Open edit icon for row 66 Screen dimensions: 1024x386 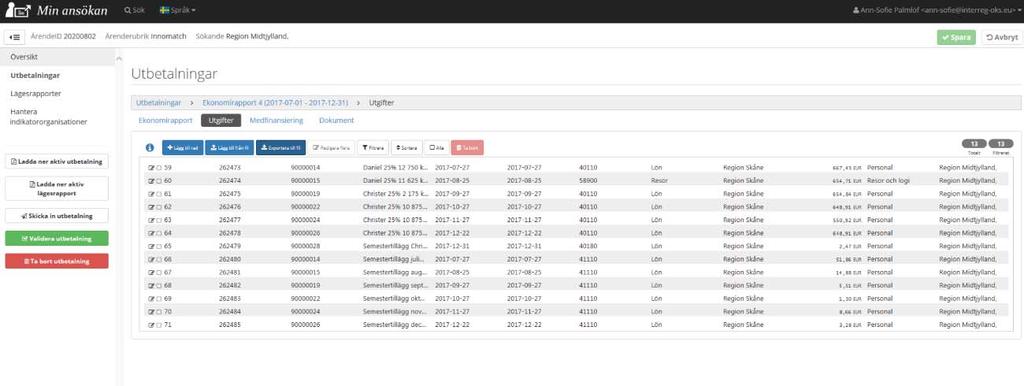coord(152,259)
